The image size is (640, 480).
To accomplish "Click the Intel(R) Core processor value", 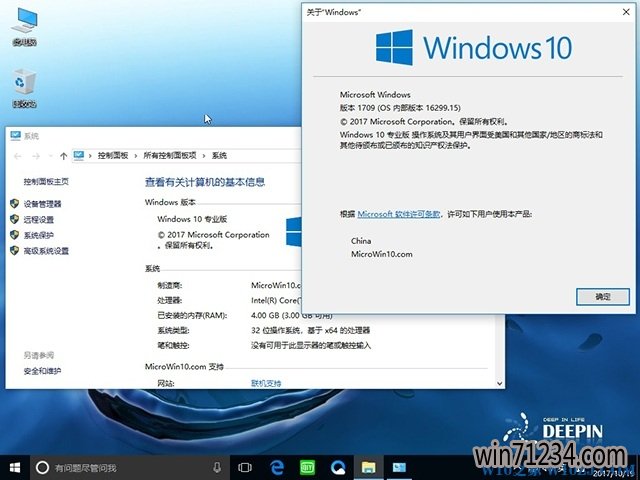I will point(276,300).
